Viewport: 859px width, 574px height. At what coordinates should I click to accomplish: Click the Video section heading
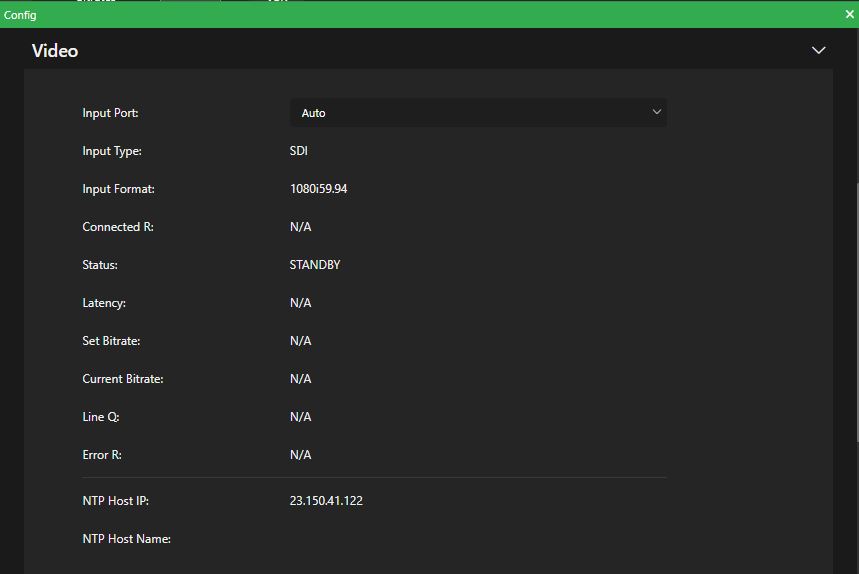tap(55, 51)
